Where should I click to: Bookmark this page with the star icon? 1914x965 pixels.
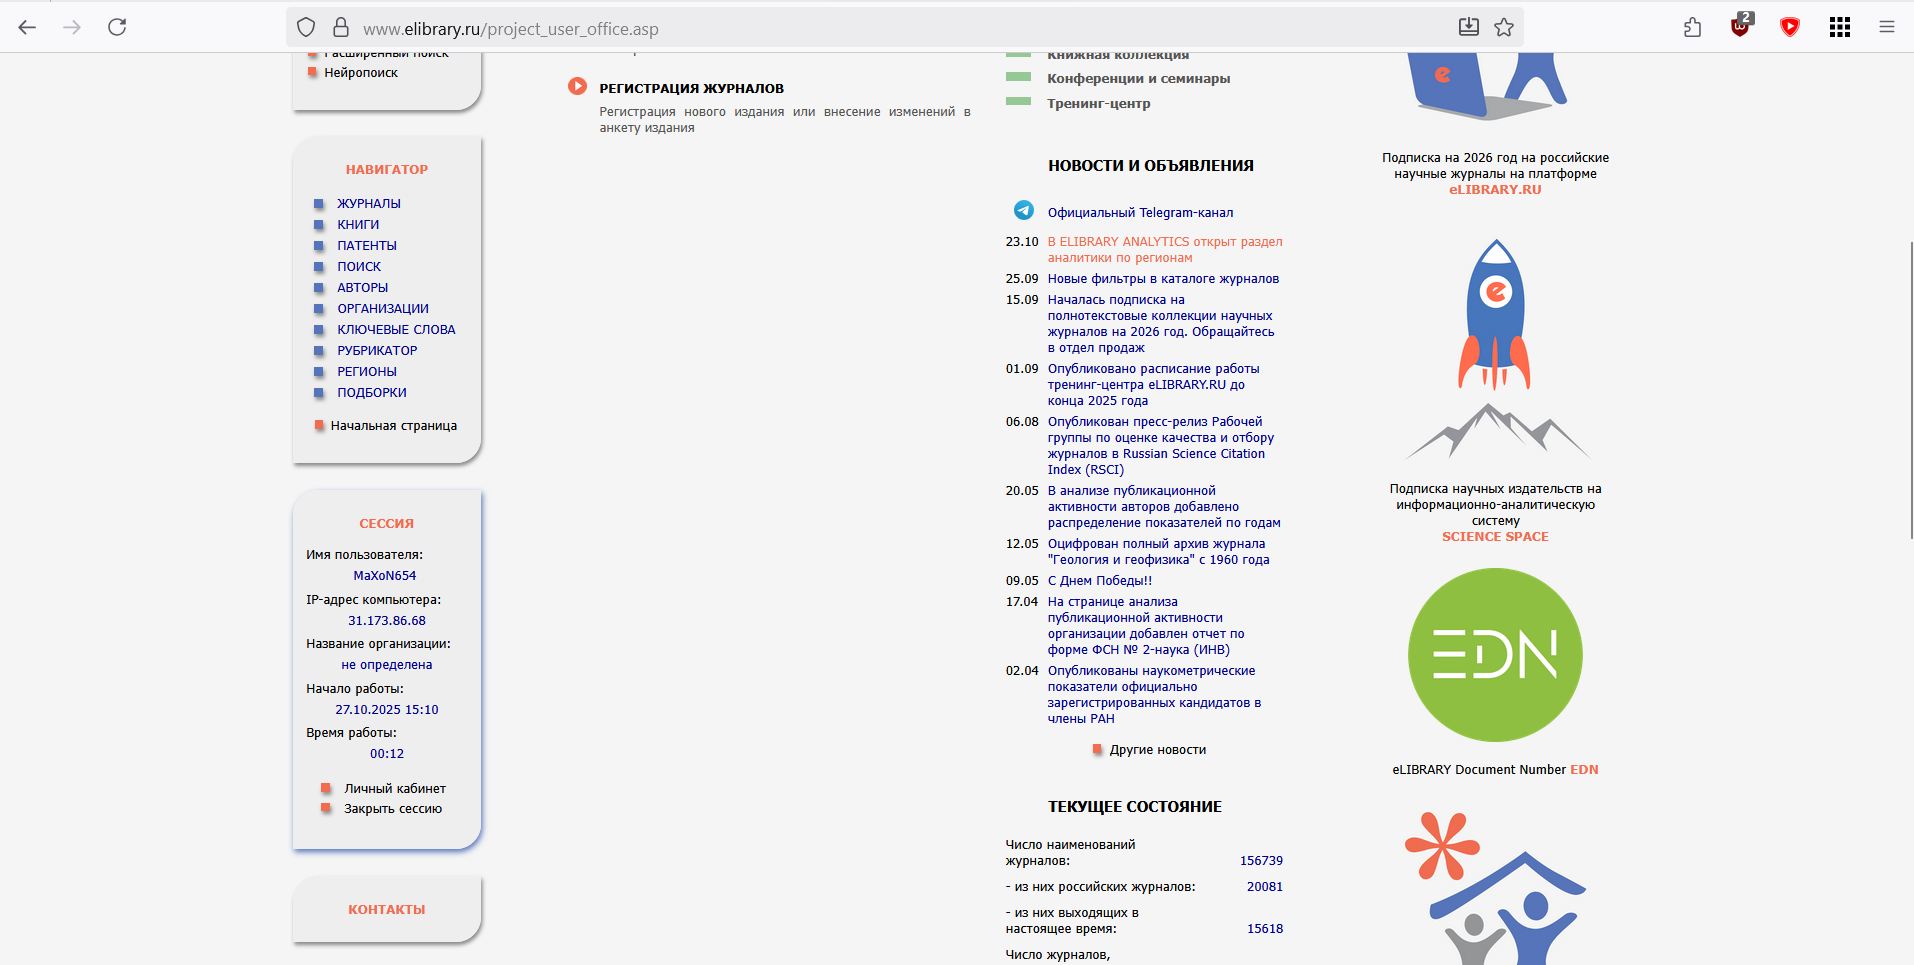click(1504, 27)
